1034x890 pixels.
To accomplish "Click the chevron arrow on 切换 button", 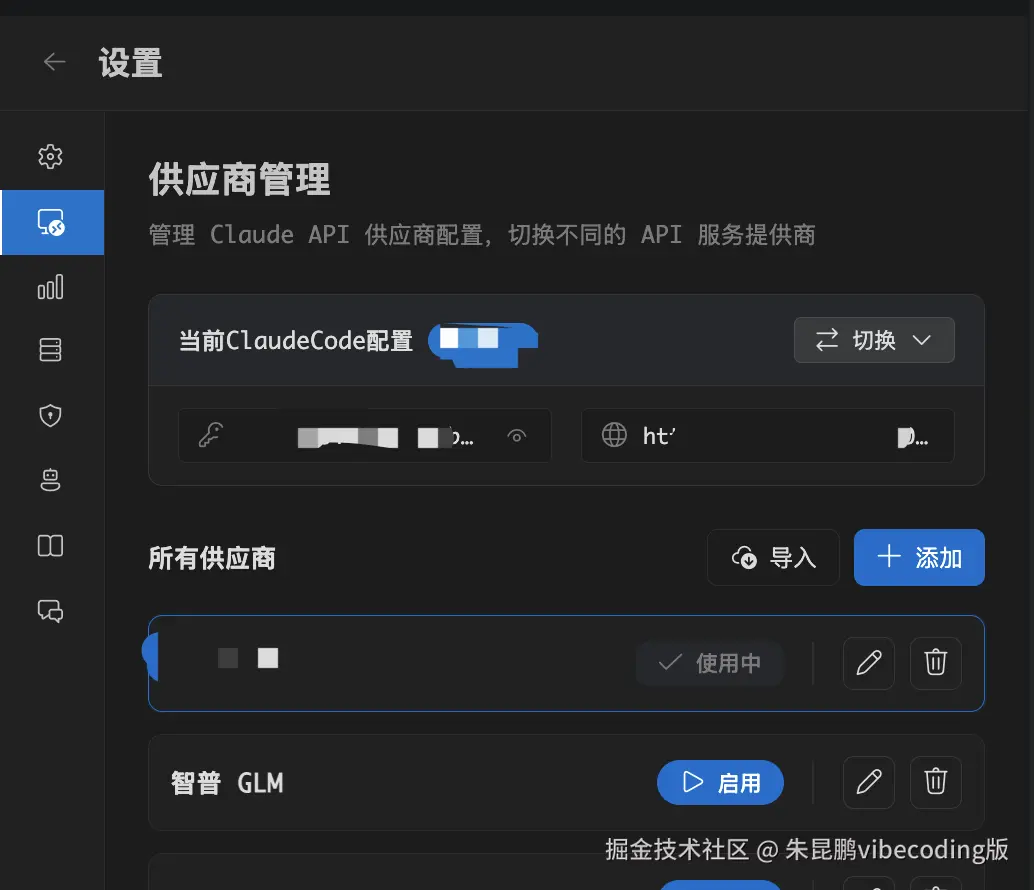I will [x=921, y=340].
